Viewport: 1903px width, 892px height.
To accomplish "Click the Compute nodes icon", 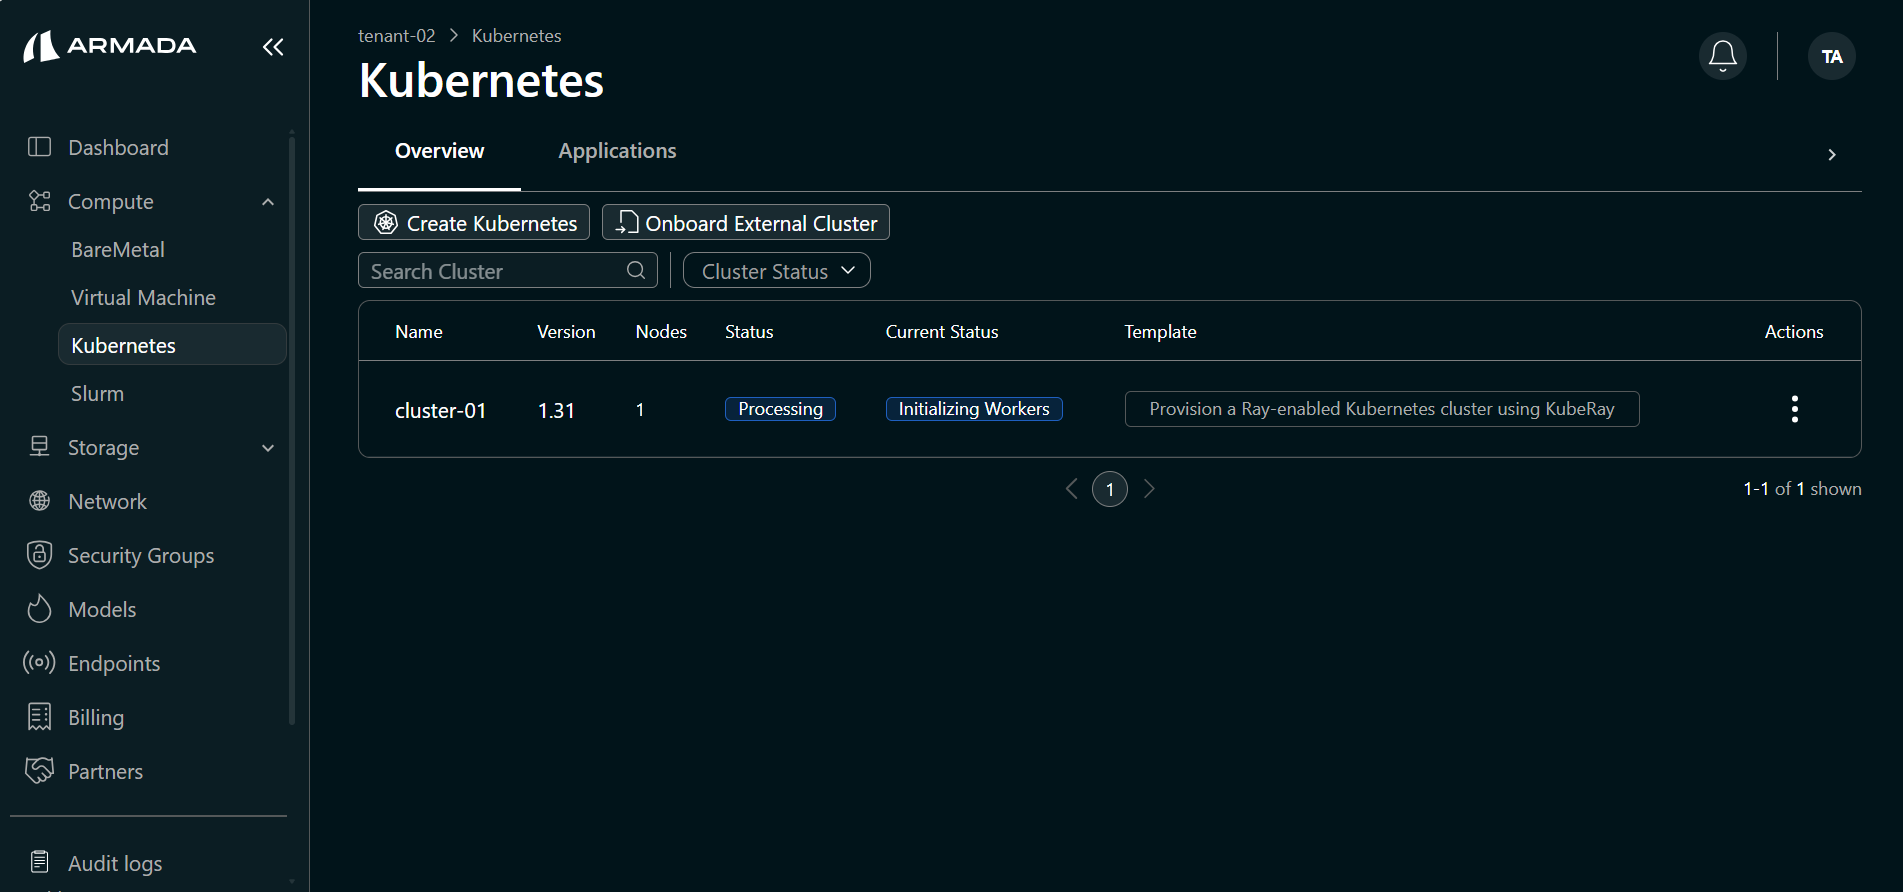I will (40, 201).
